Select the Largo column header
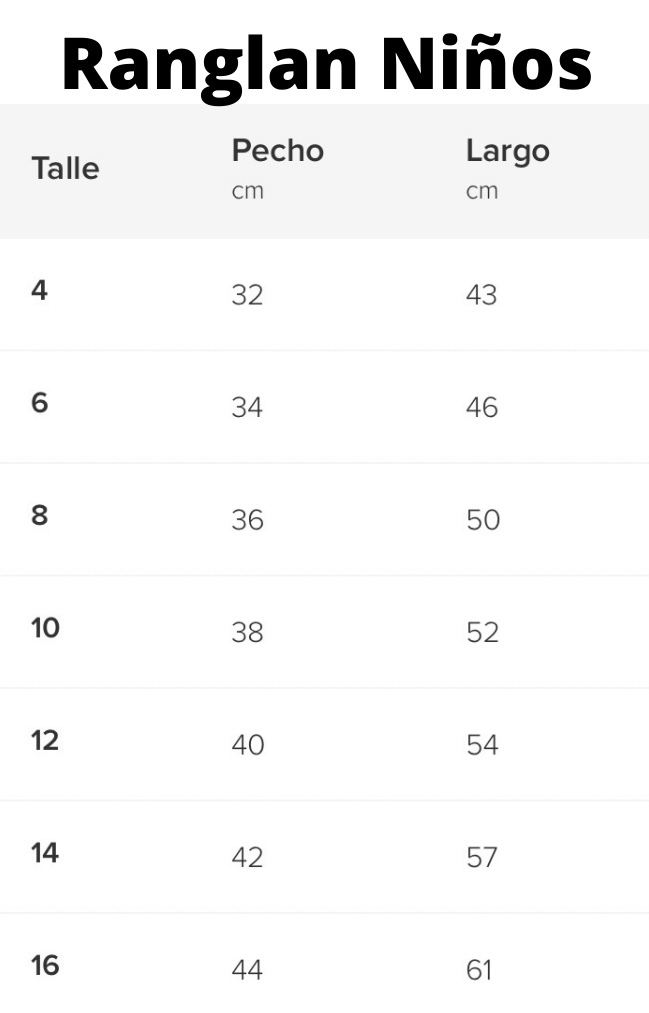 pos(508,152)
